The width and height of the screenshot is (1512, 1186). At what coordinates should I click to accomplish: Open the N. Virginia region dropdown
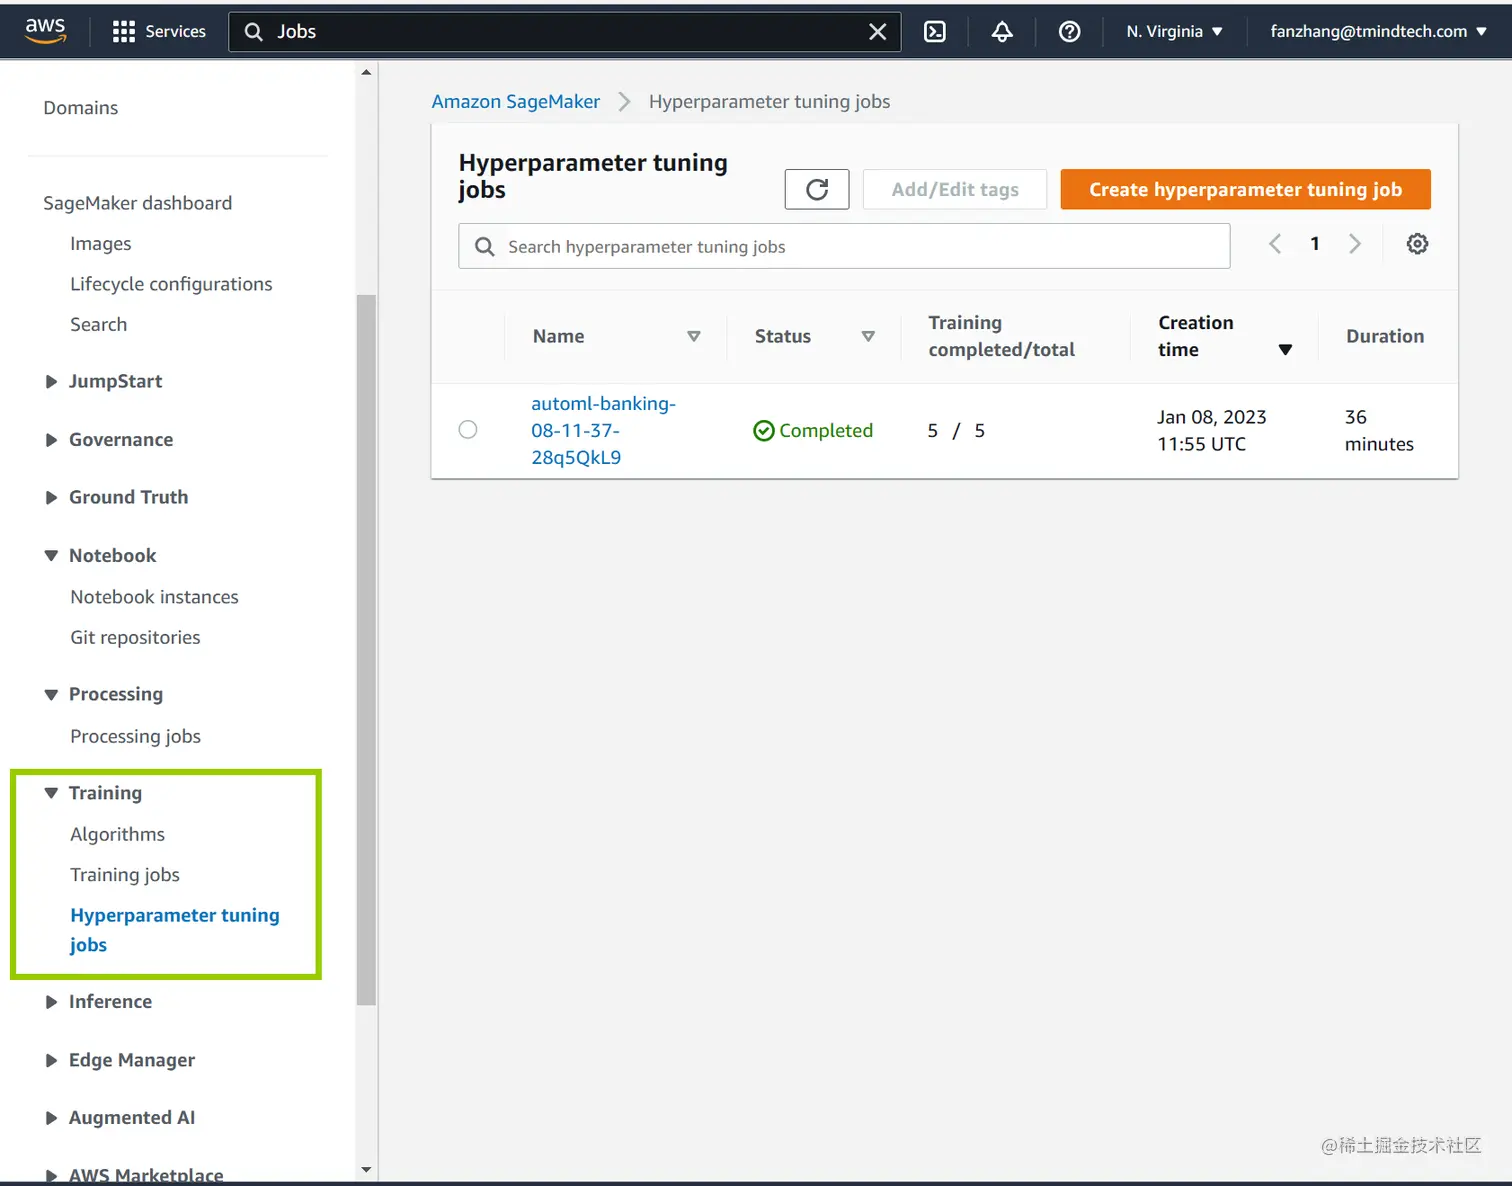(1174, 31)
